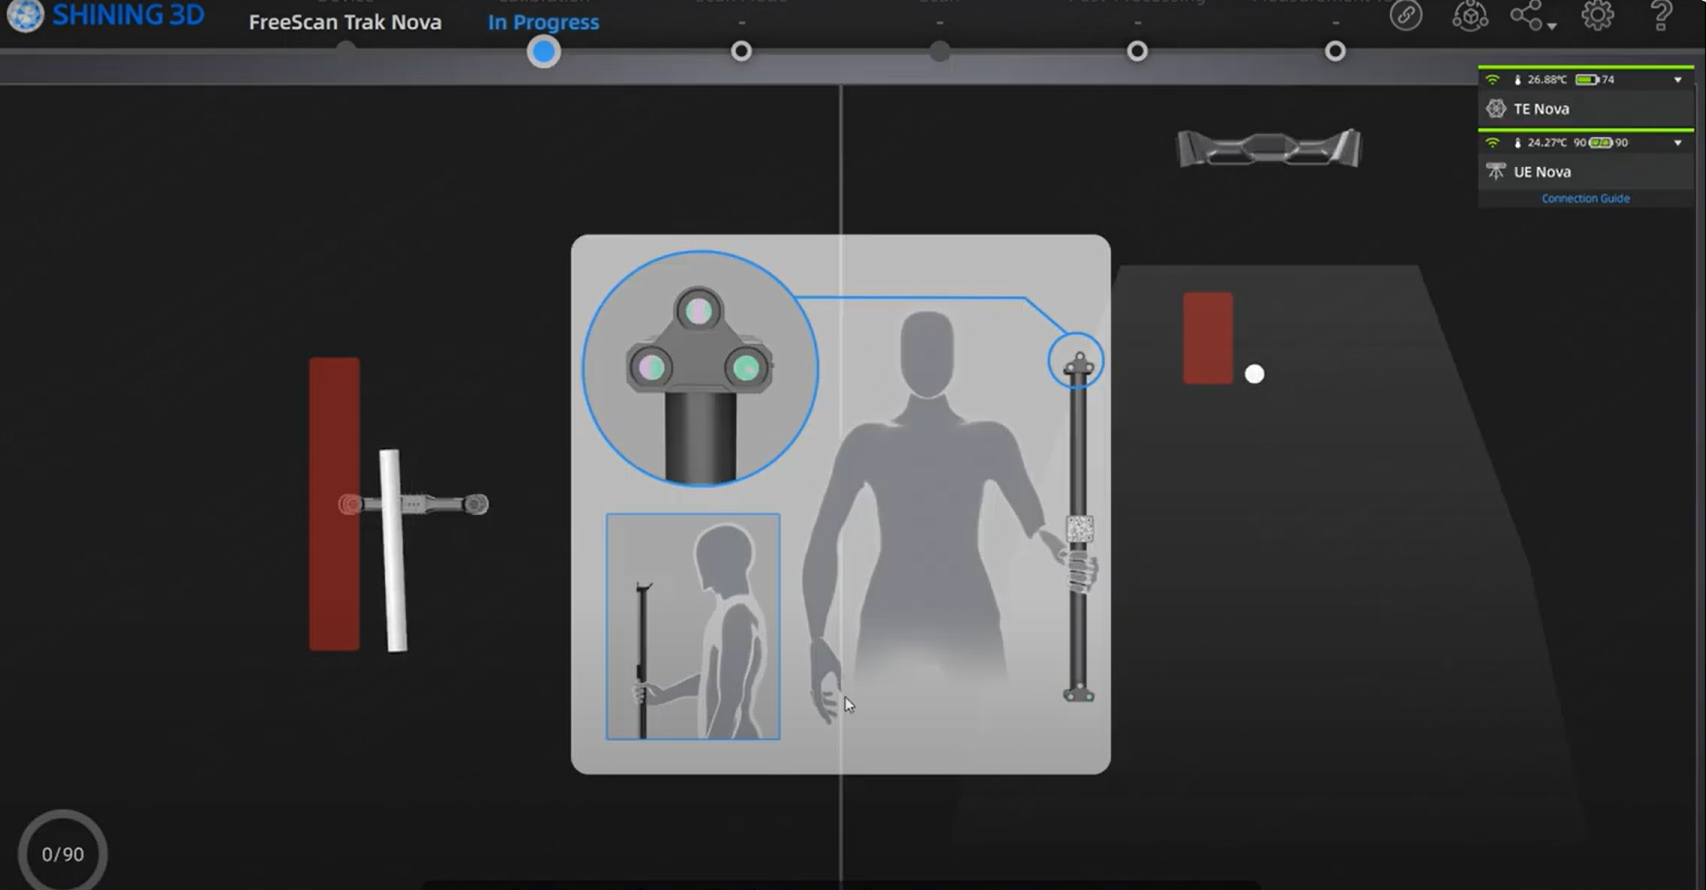Click the TE Nova device name
The height and width of the screenshot is (890, 1706).
[1541, 108]
